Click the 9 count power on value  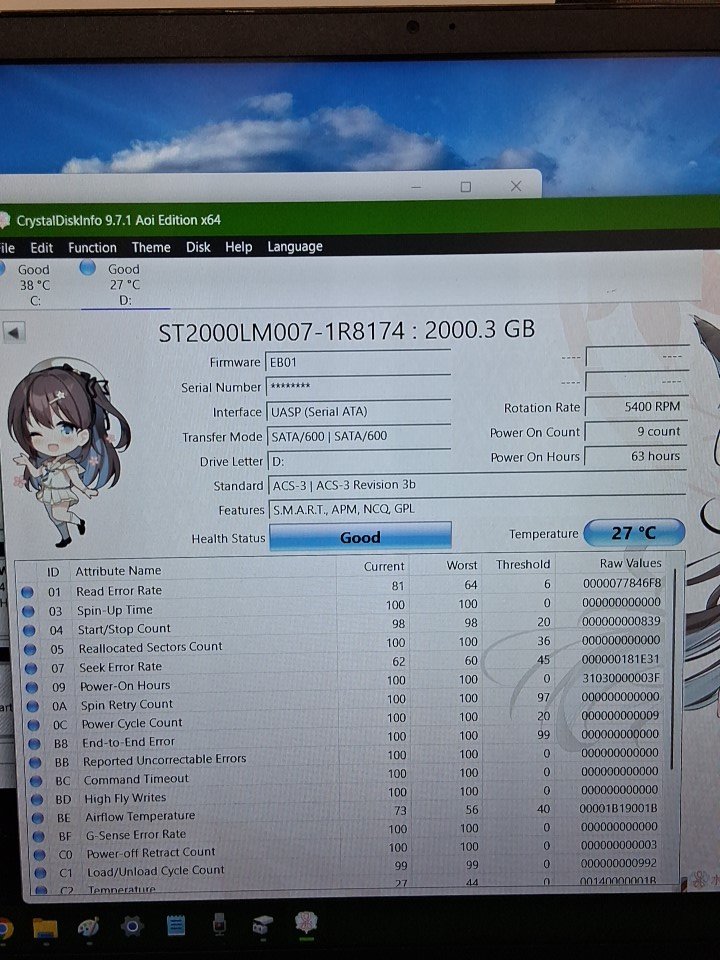[x=636, y=431]
